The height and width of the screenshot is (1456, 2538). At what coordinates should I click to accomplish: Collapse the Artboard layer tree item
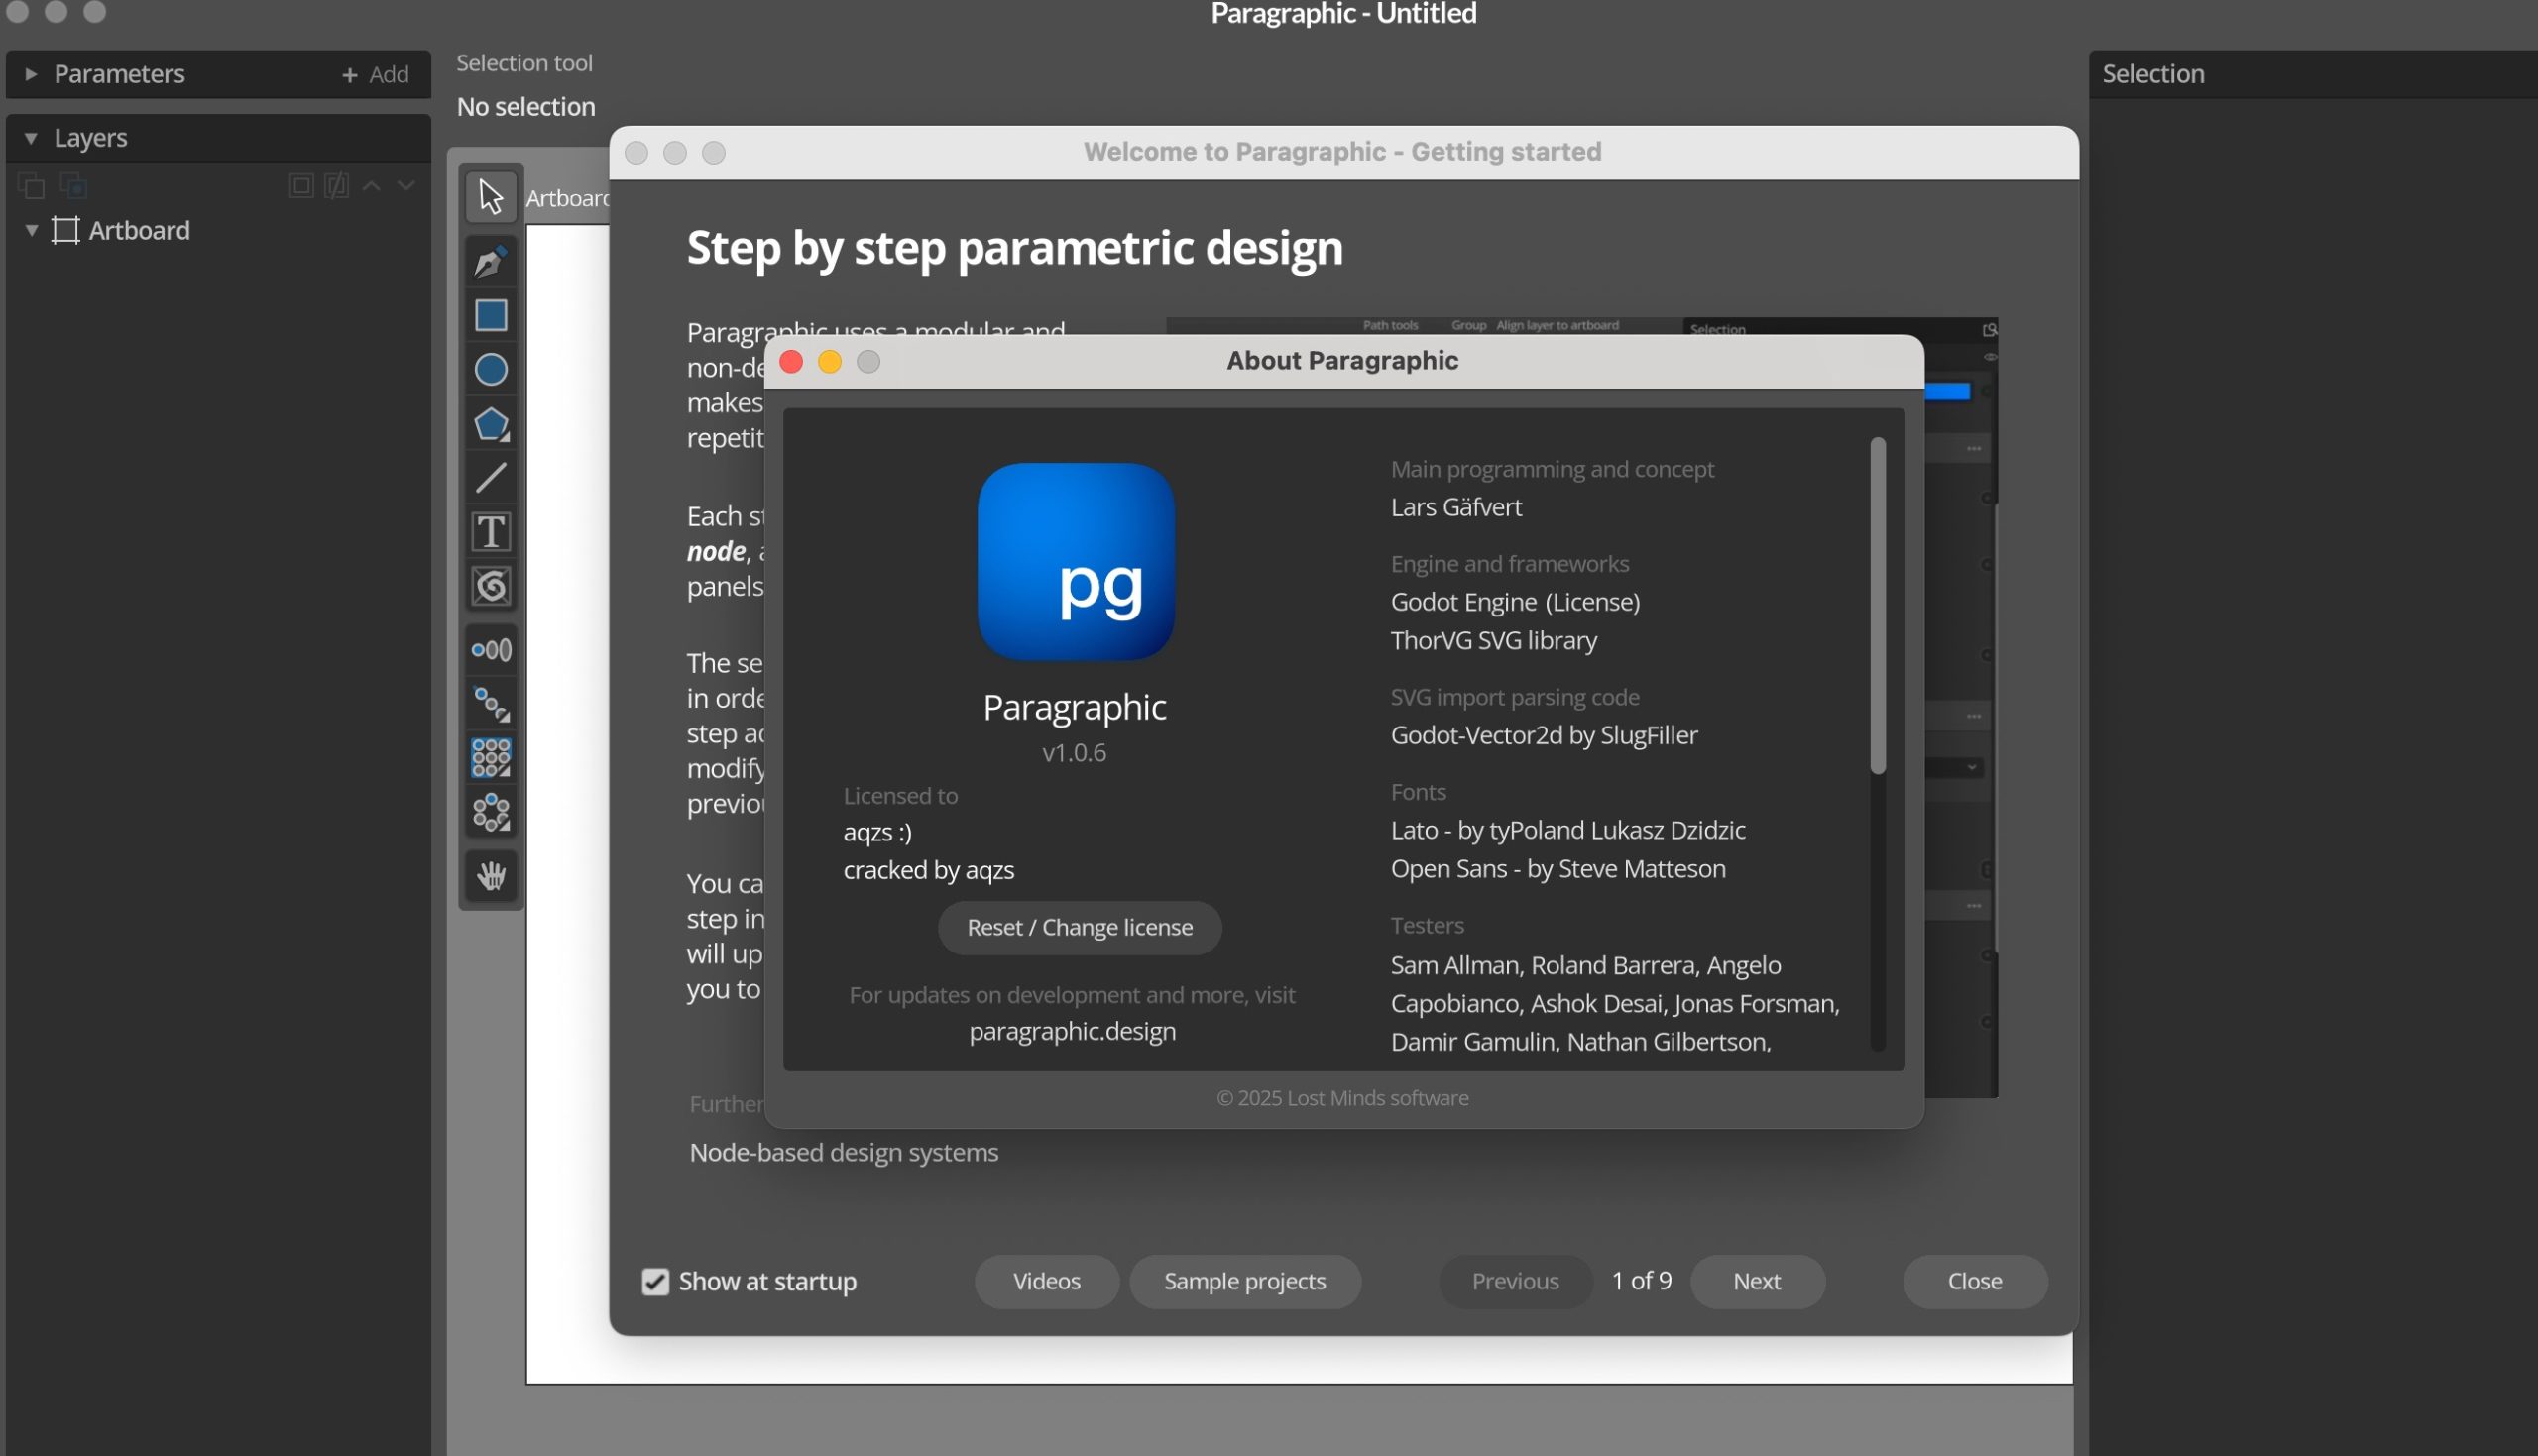[31, 231]
